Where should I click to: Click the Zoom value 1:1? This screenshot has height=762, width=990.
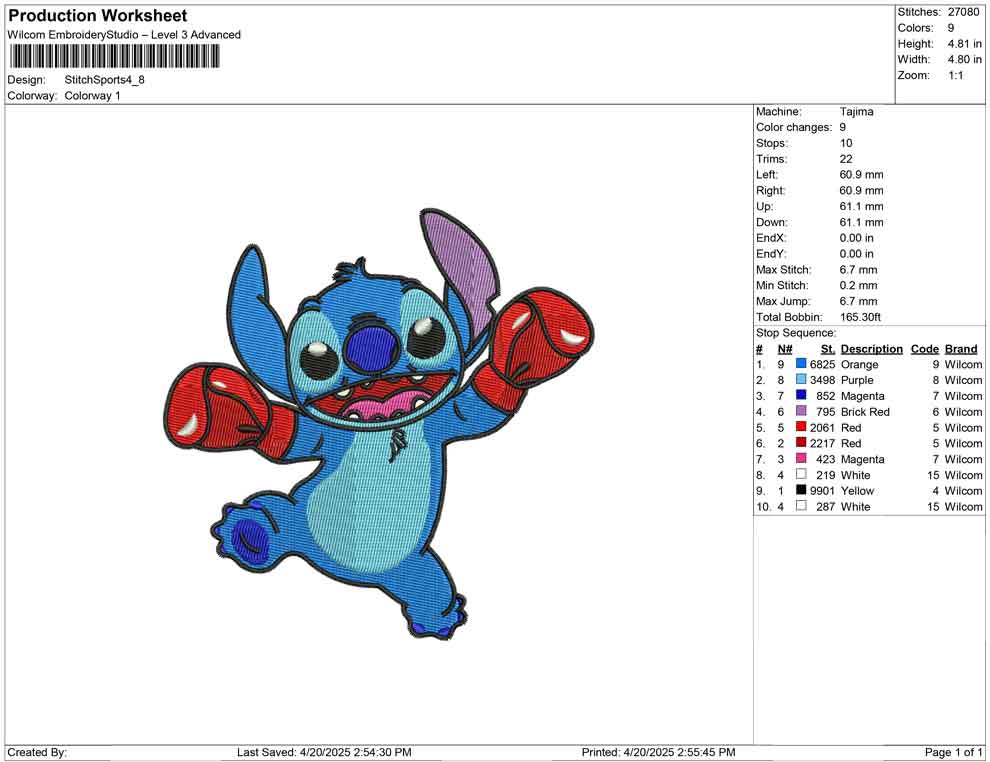pos(955,75)
